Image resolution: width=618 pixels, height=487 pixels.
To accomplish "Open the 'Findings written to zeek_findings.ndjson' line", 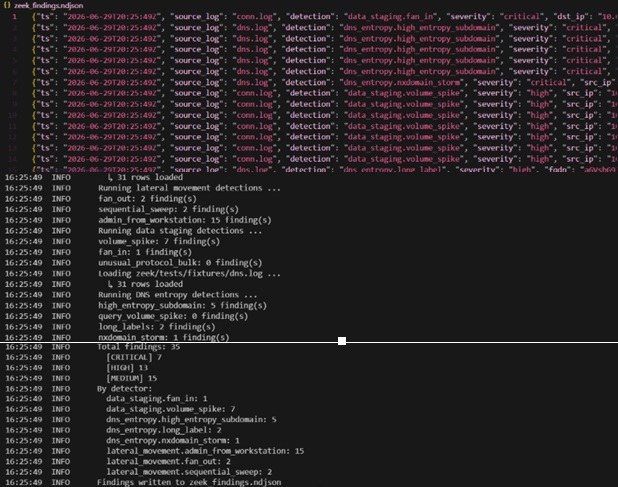I will coord(189,482).
